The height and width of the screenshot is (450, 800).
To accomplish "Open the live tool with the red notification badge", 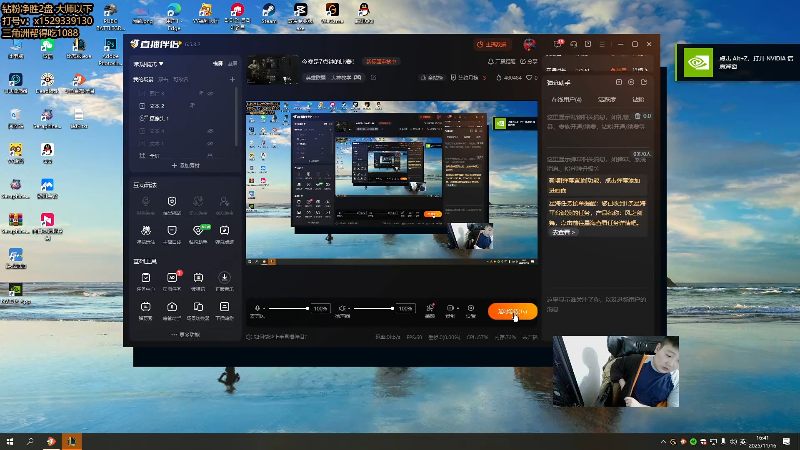I will click(172, 277).
